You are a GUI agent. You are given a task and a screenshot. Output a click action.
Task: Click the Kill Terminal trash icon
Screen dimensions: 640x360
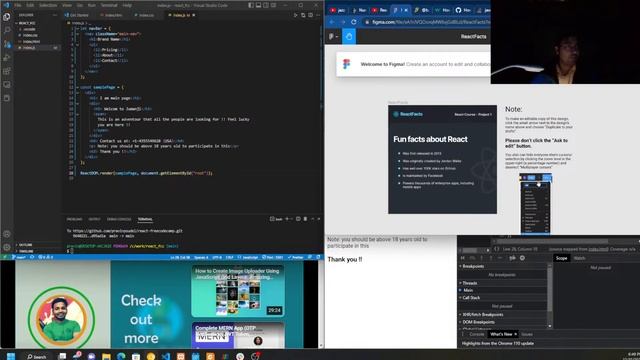305,219
